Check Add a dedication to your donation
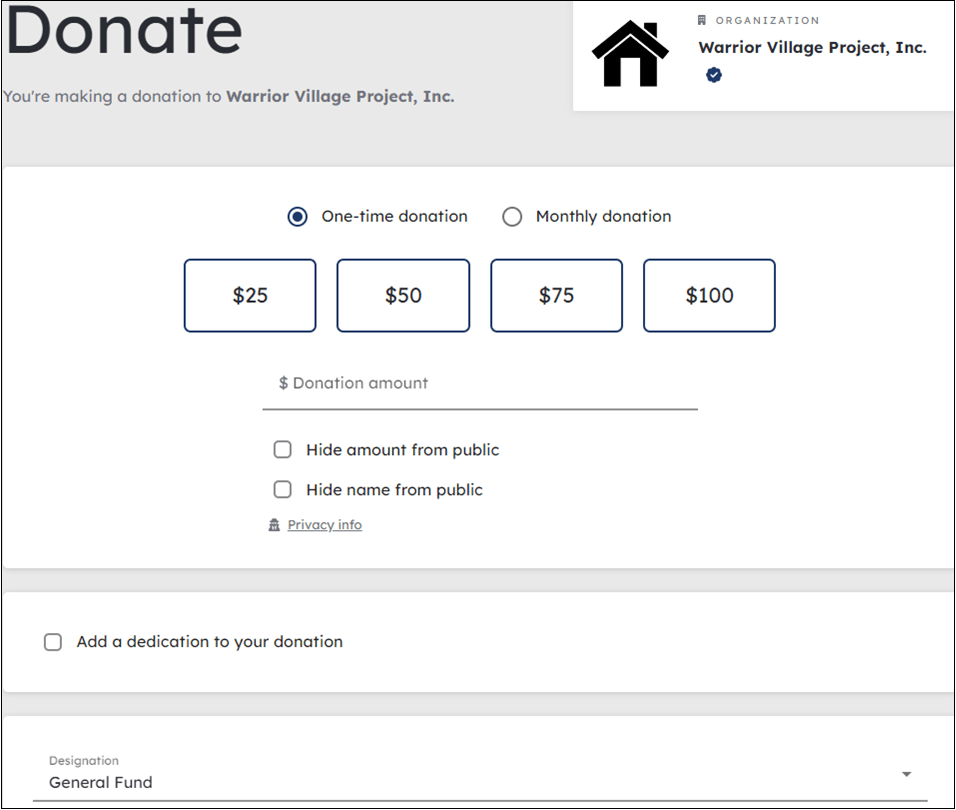The height and width of the screenshot is (810, 956). coord(53,642)
